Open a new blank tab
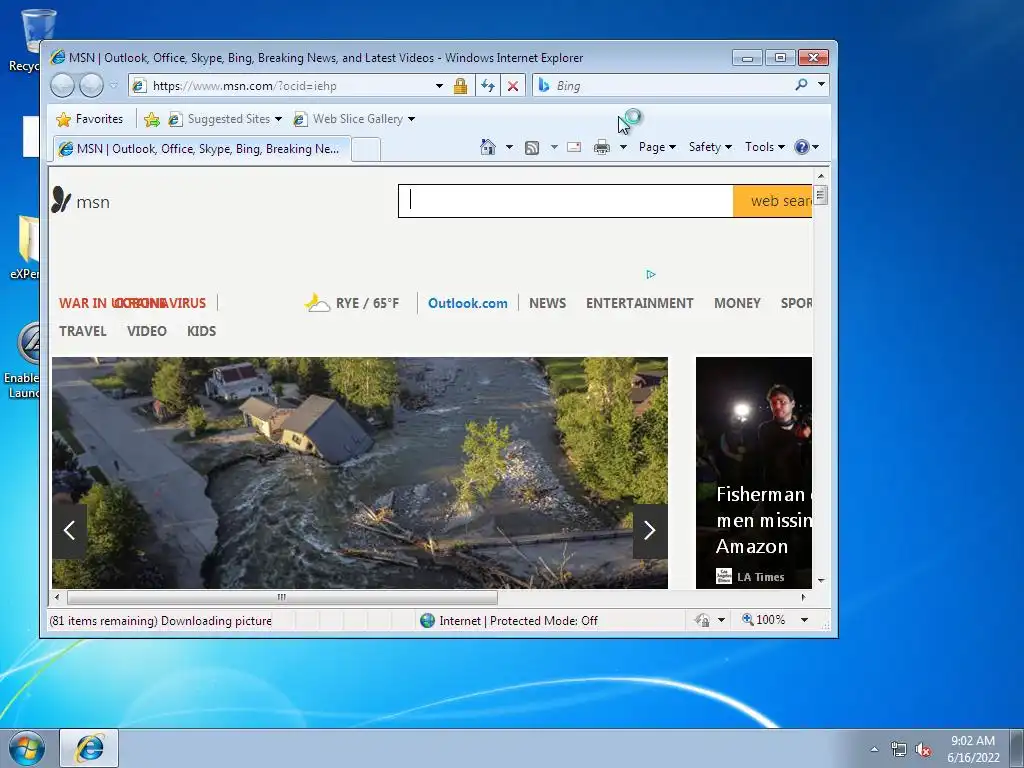Image resolution: width=1024 pixels, height=768 pixels. coord(366,150)
